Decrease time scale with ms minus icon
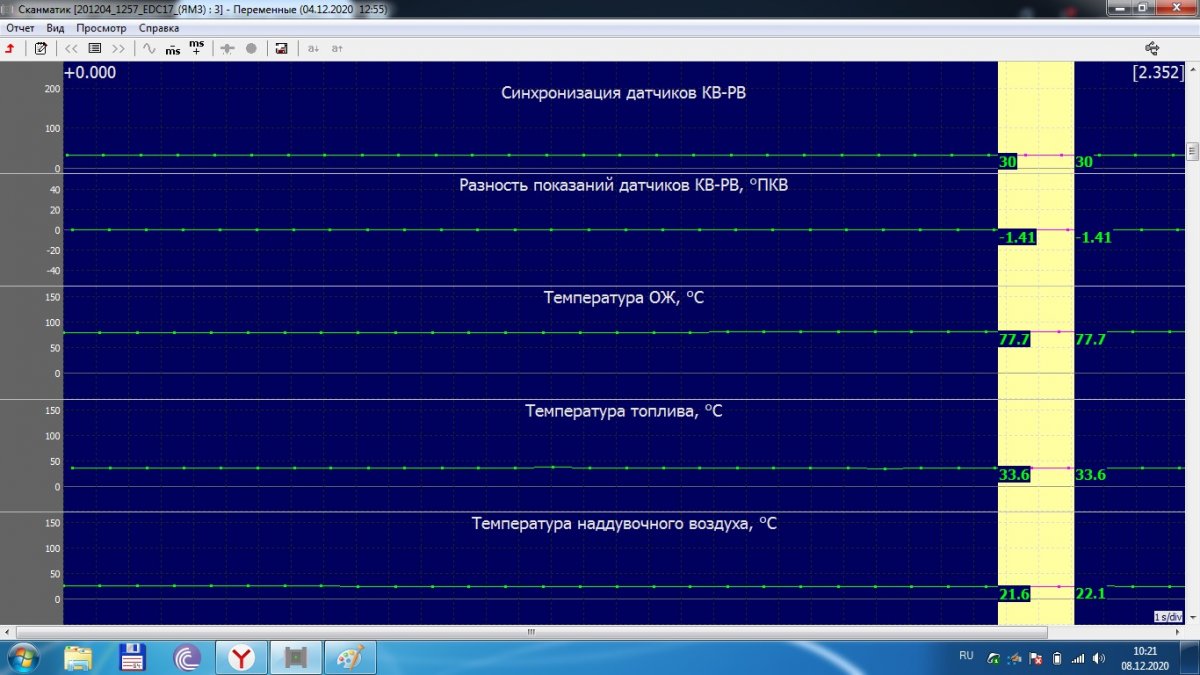 [x=173, y=48]
